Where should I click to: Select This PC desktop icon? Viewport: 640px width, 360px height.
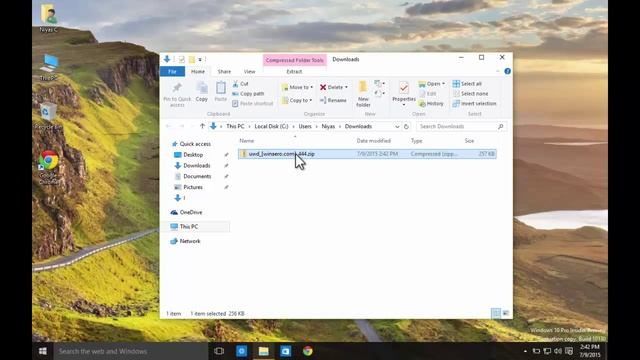click(49, 67)
